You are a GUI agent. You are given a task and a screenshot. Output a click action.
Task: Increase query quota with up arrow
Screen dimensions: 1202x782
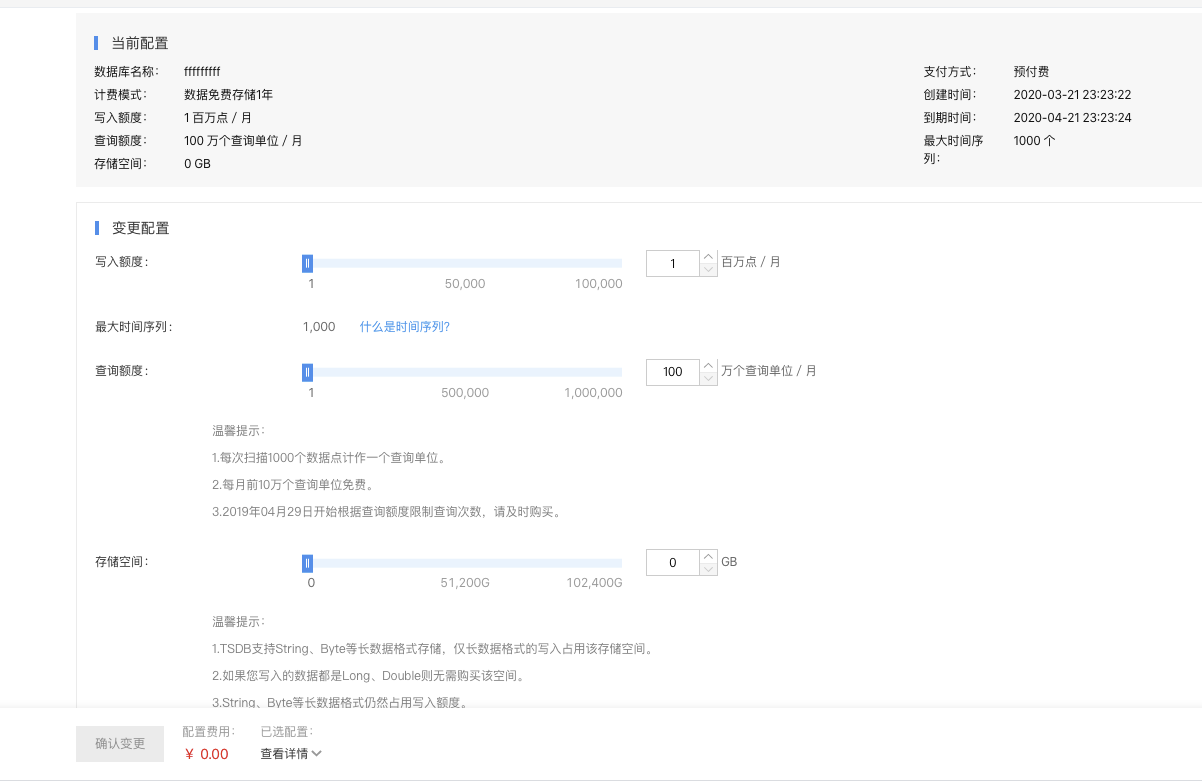[x=708, y=366]
